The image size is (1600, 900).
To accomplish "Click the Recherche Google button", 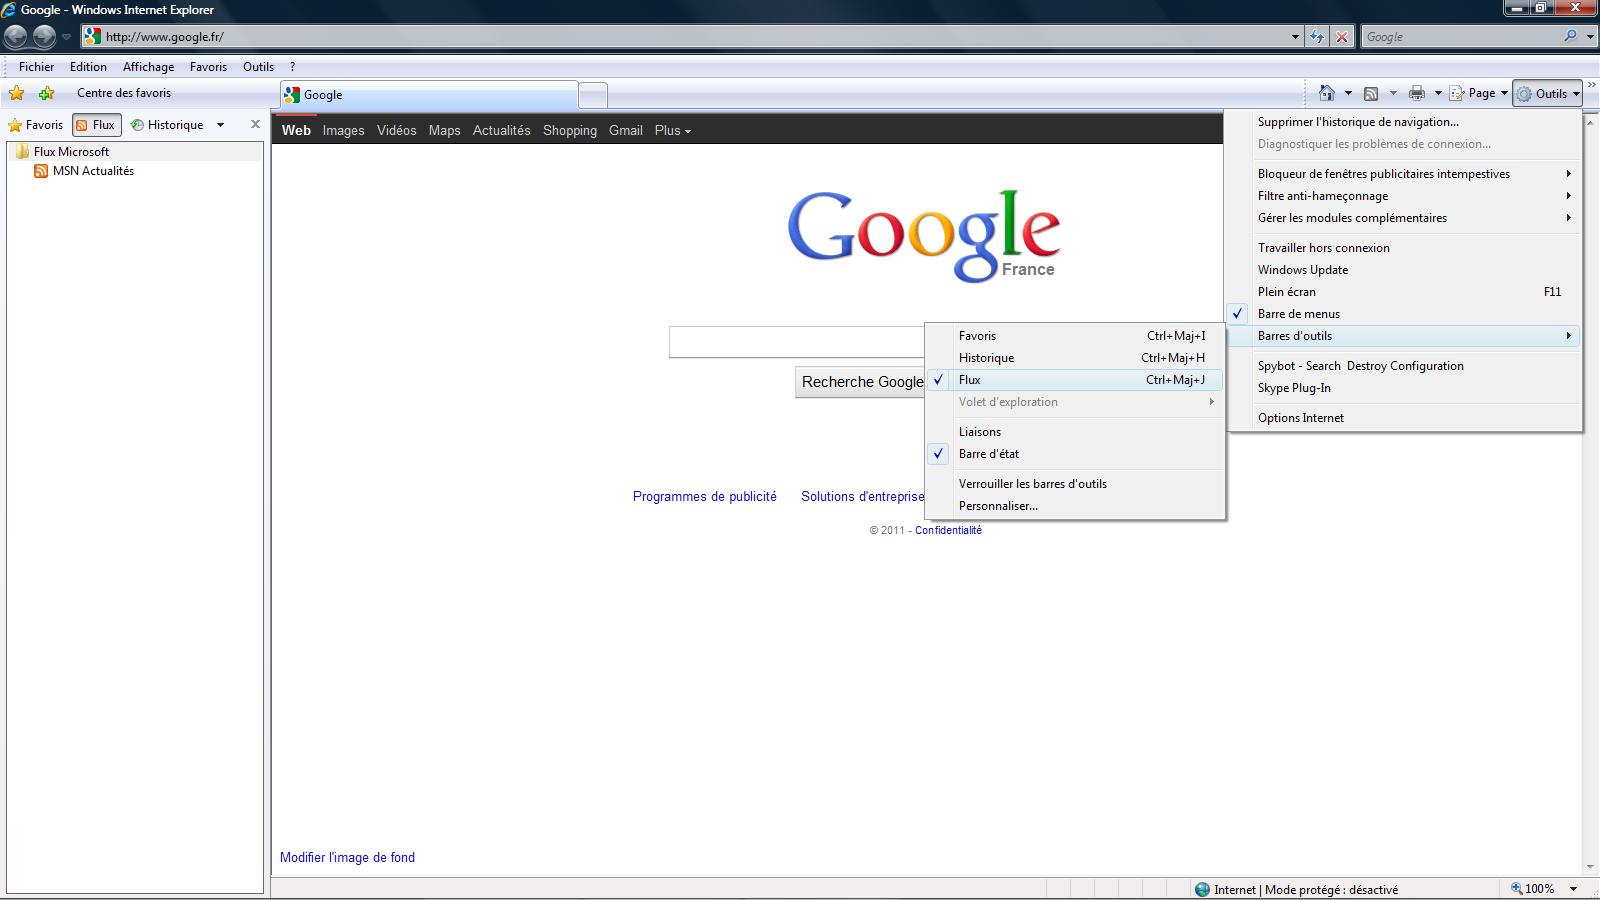I will point(861,382).
